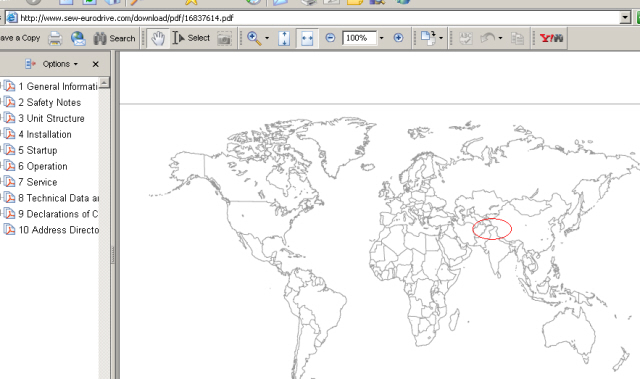Click the PDF icon beside Service

point(9,182)
